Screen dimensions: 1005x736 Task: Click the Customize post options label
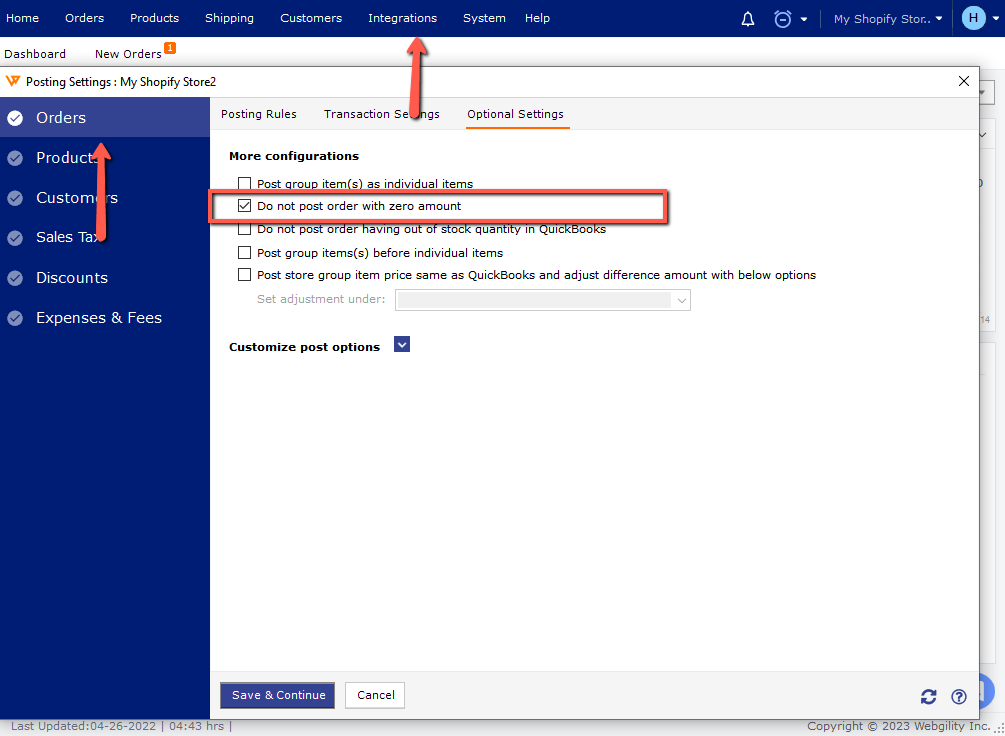[304, 347]
